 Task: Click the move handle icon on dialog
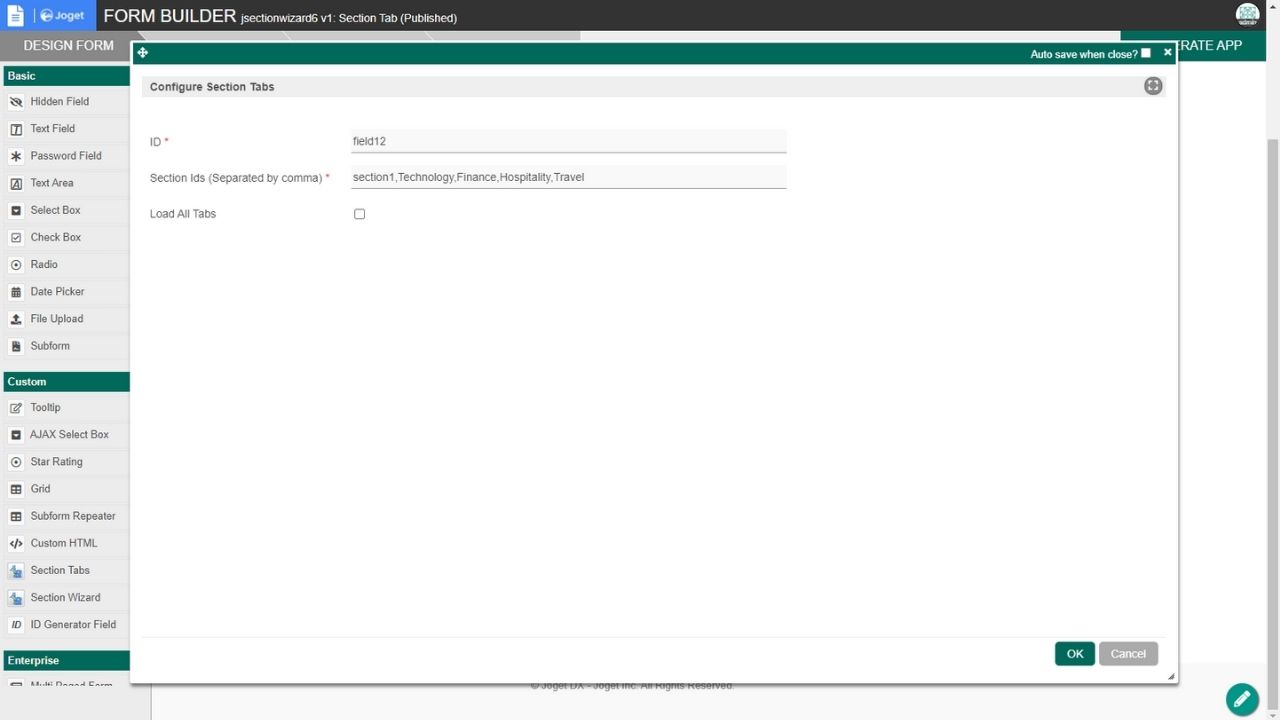[x=143, y=53]
